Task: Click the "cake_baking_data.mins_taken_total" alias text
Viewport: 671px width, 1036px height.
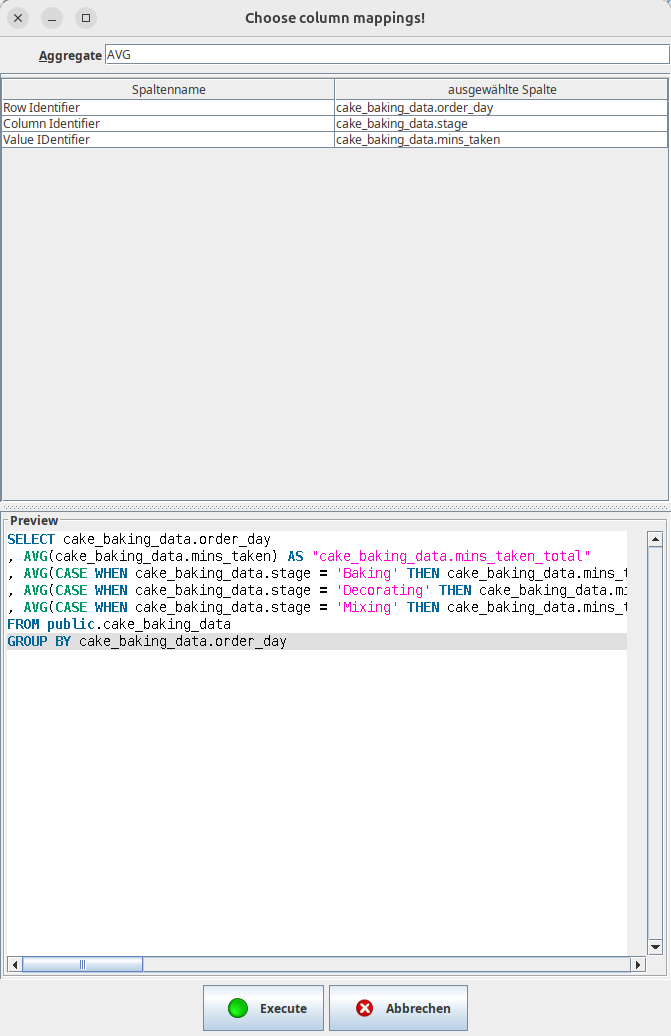Action: [451, 556]
